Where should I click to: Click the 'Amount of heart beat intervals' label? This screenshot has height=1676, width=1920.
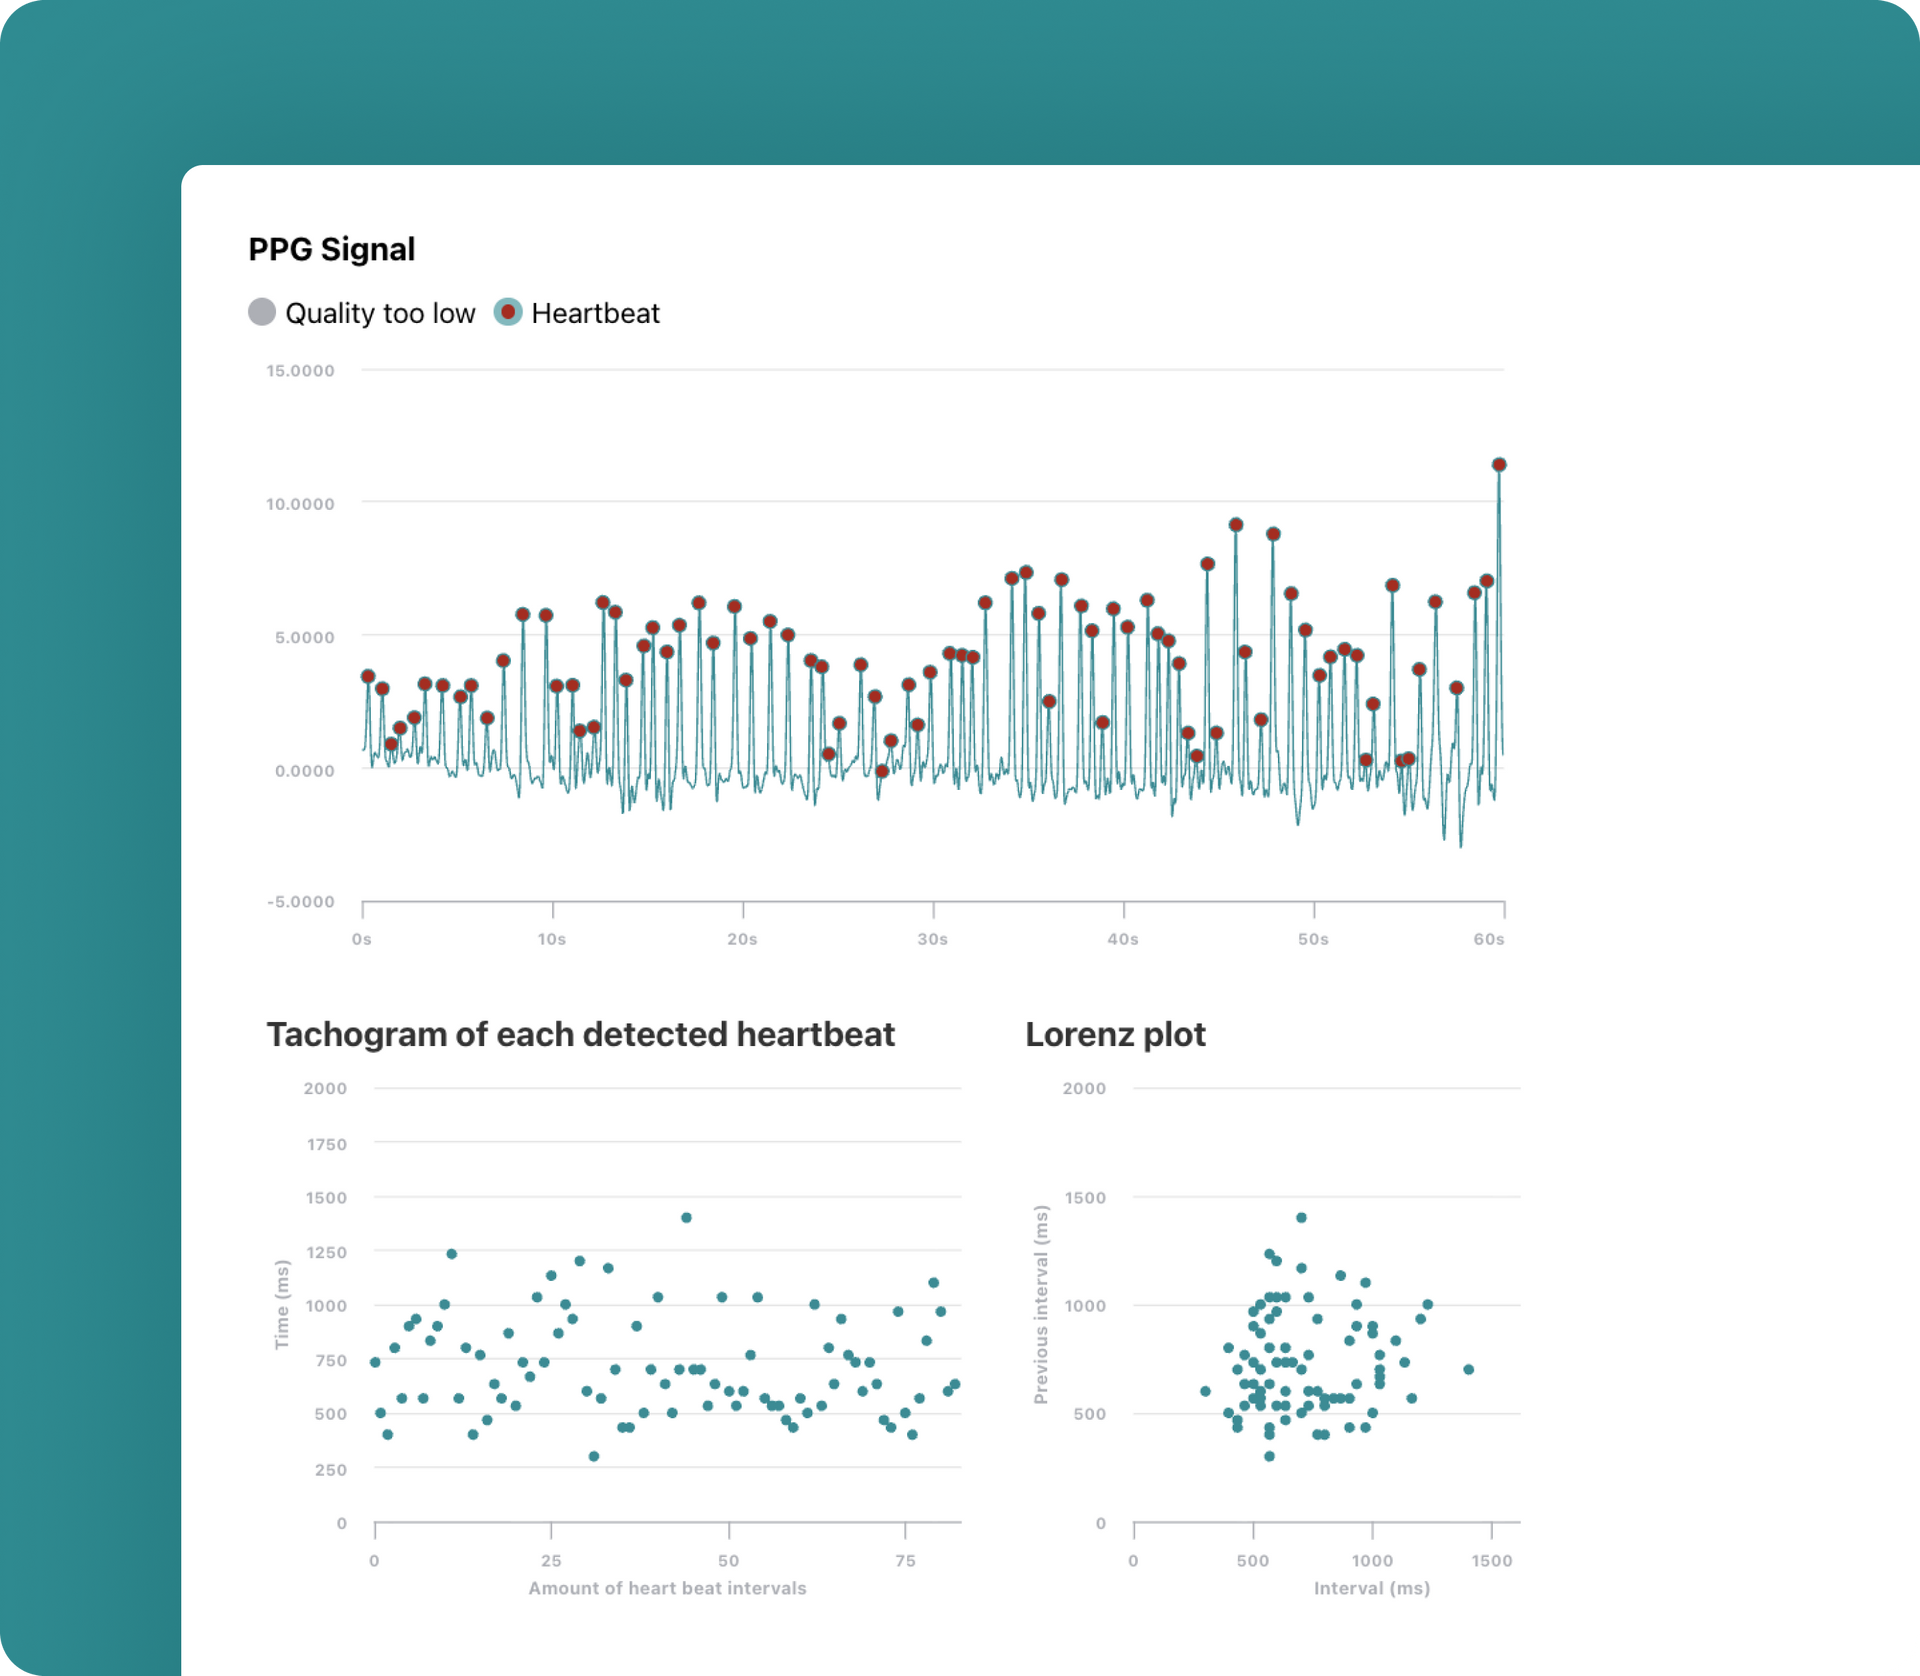coord(667,1588)
